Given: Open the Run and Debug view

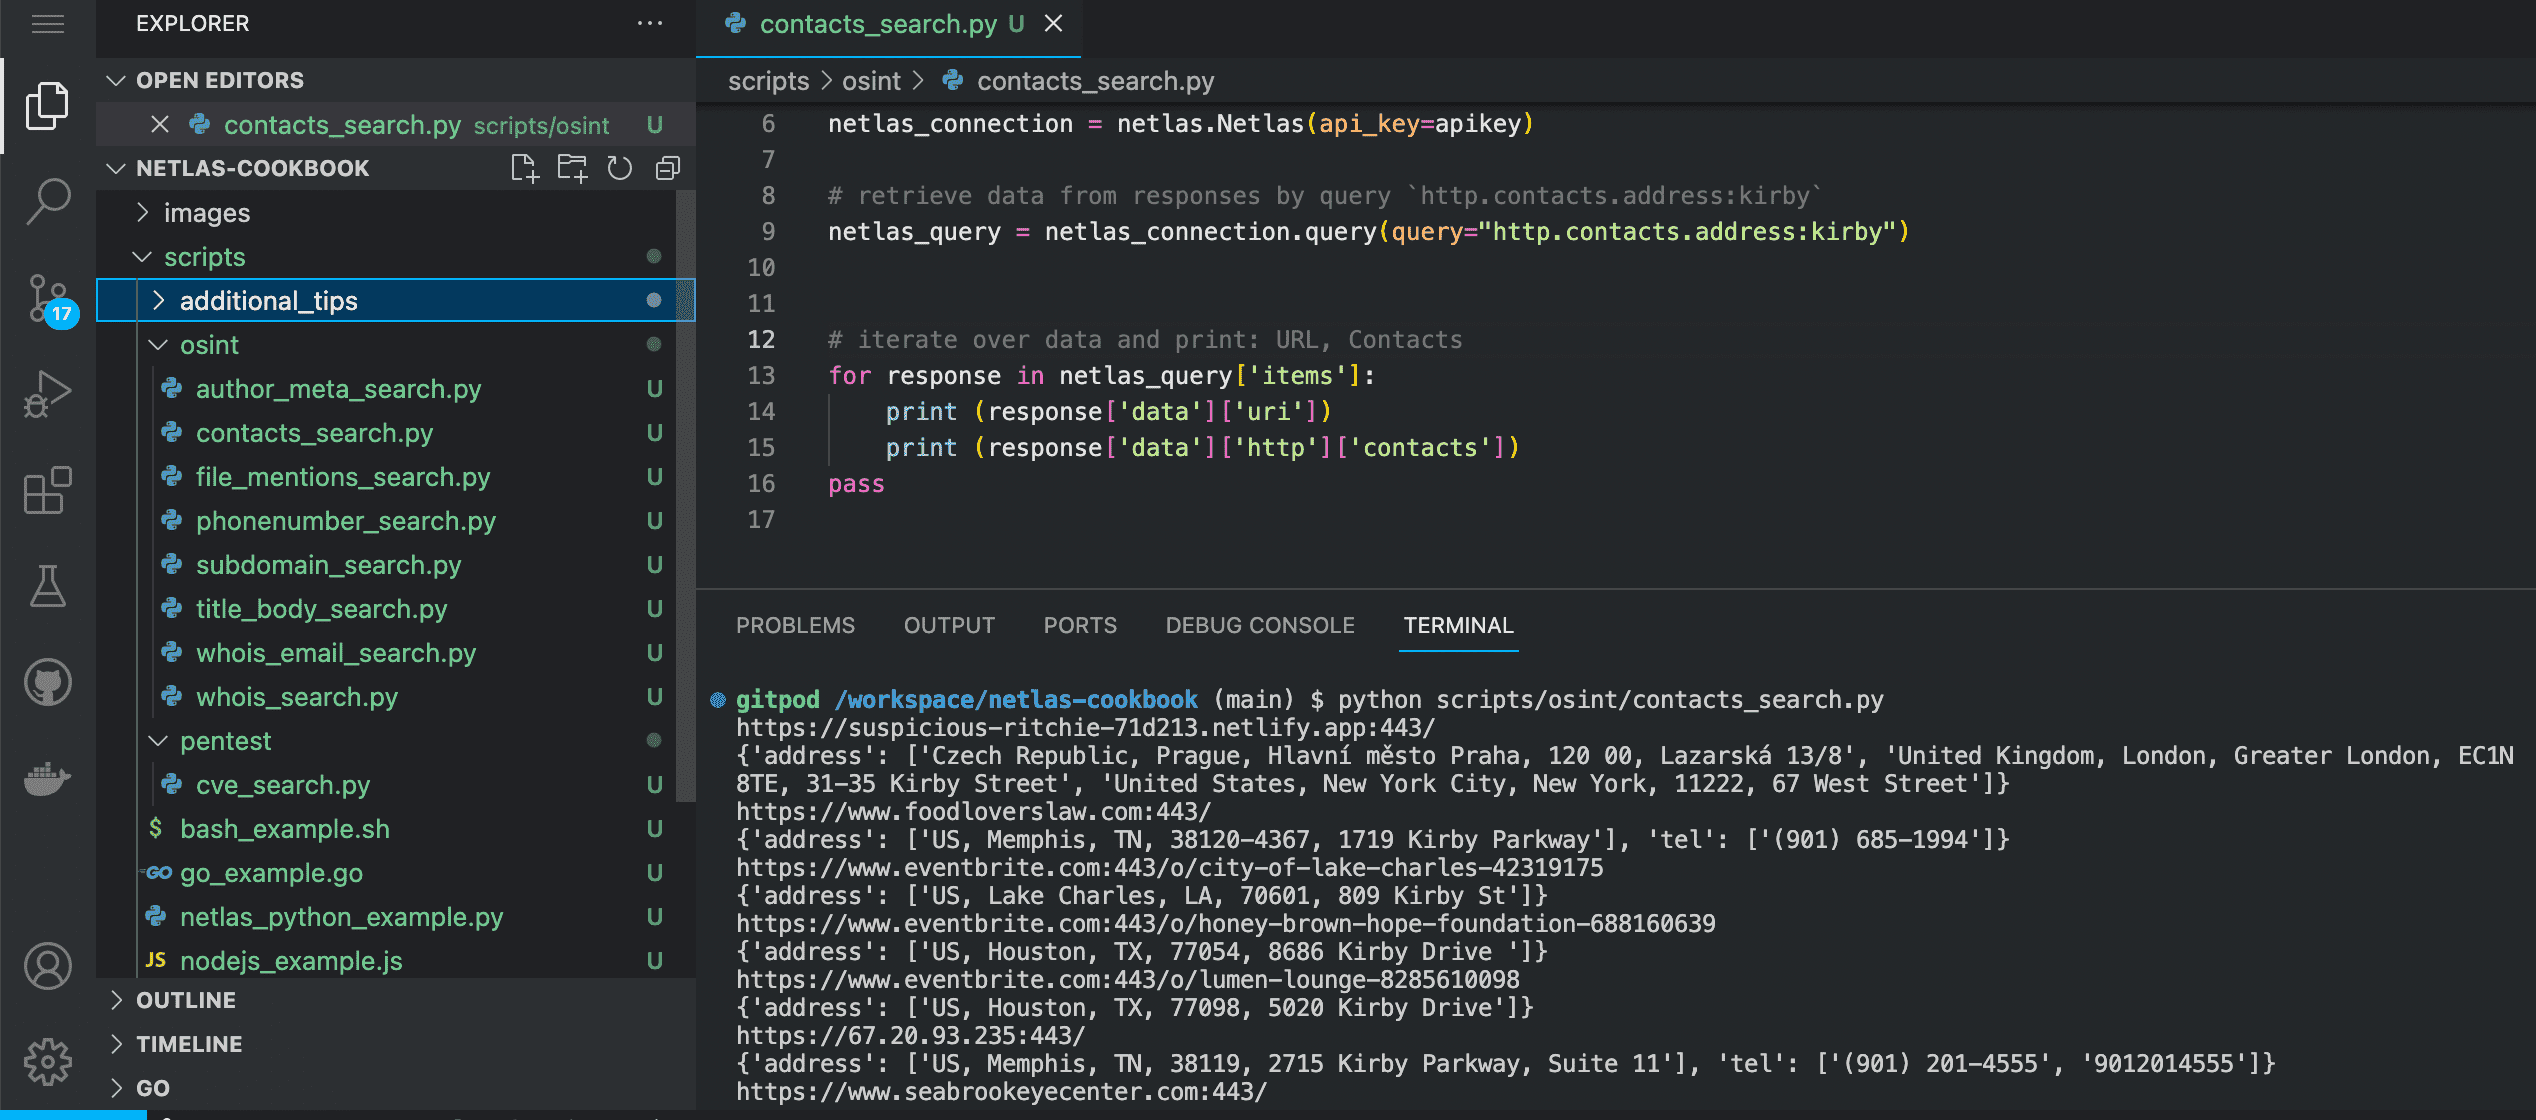Looking at the screenshot, I should 47,394.
